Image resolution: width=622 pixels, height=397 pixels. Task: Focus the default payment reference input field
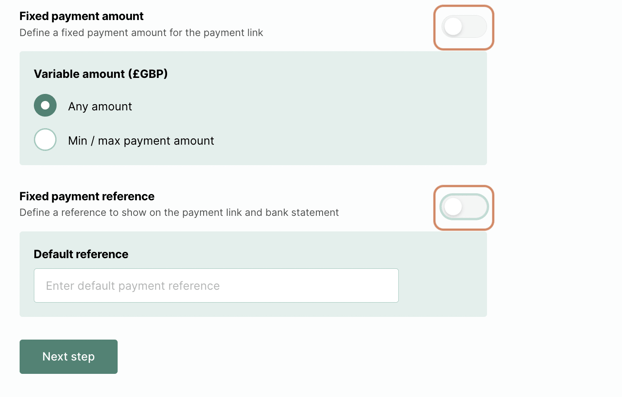point(216,286)
